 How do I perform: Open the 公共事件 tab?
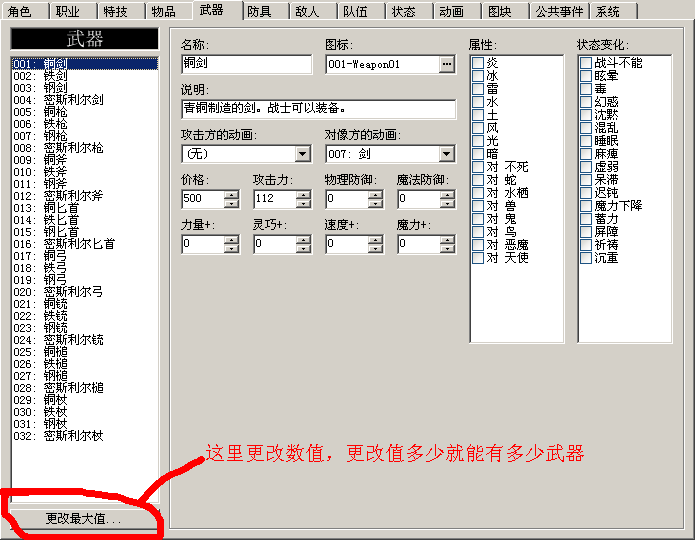pos(558,11)
